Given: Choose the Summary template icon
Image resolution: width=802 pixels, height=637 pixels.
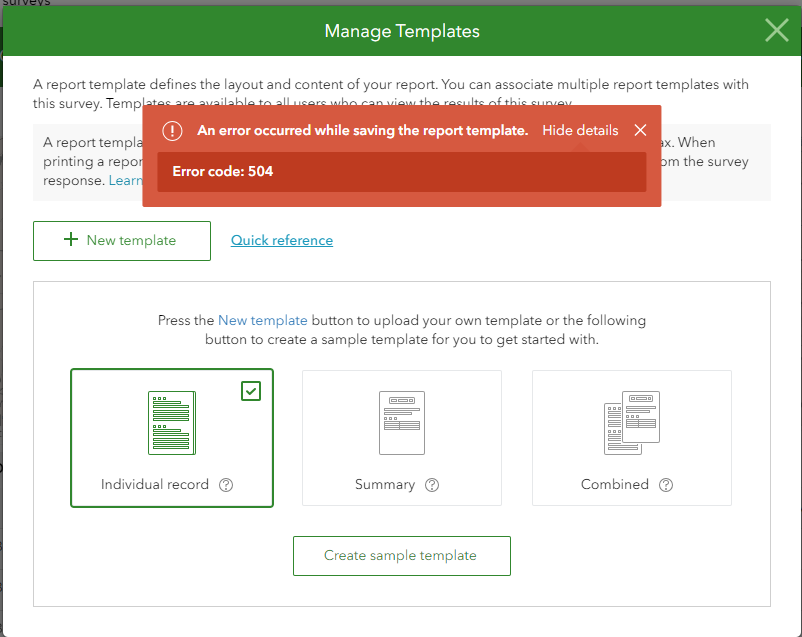Looking at the screenshot, I should click(401, 422).
